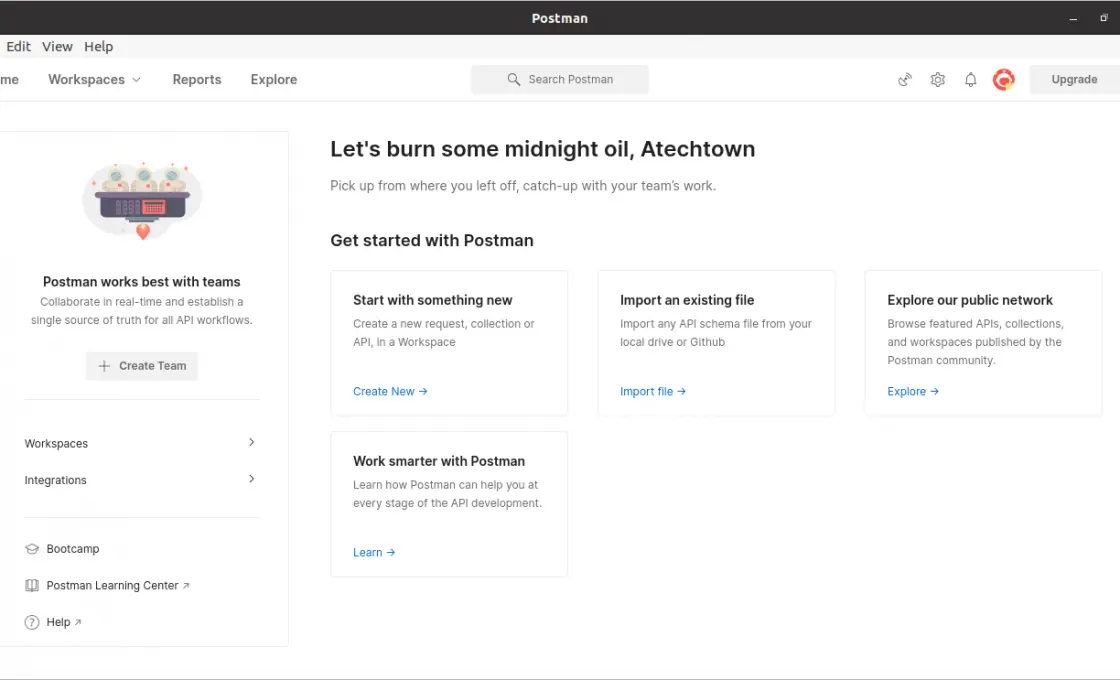Open the Edit menu

[x=19, y=46]
